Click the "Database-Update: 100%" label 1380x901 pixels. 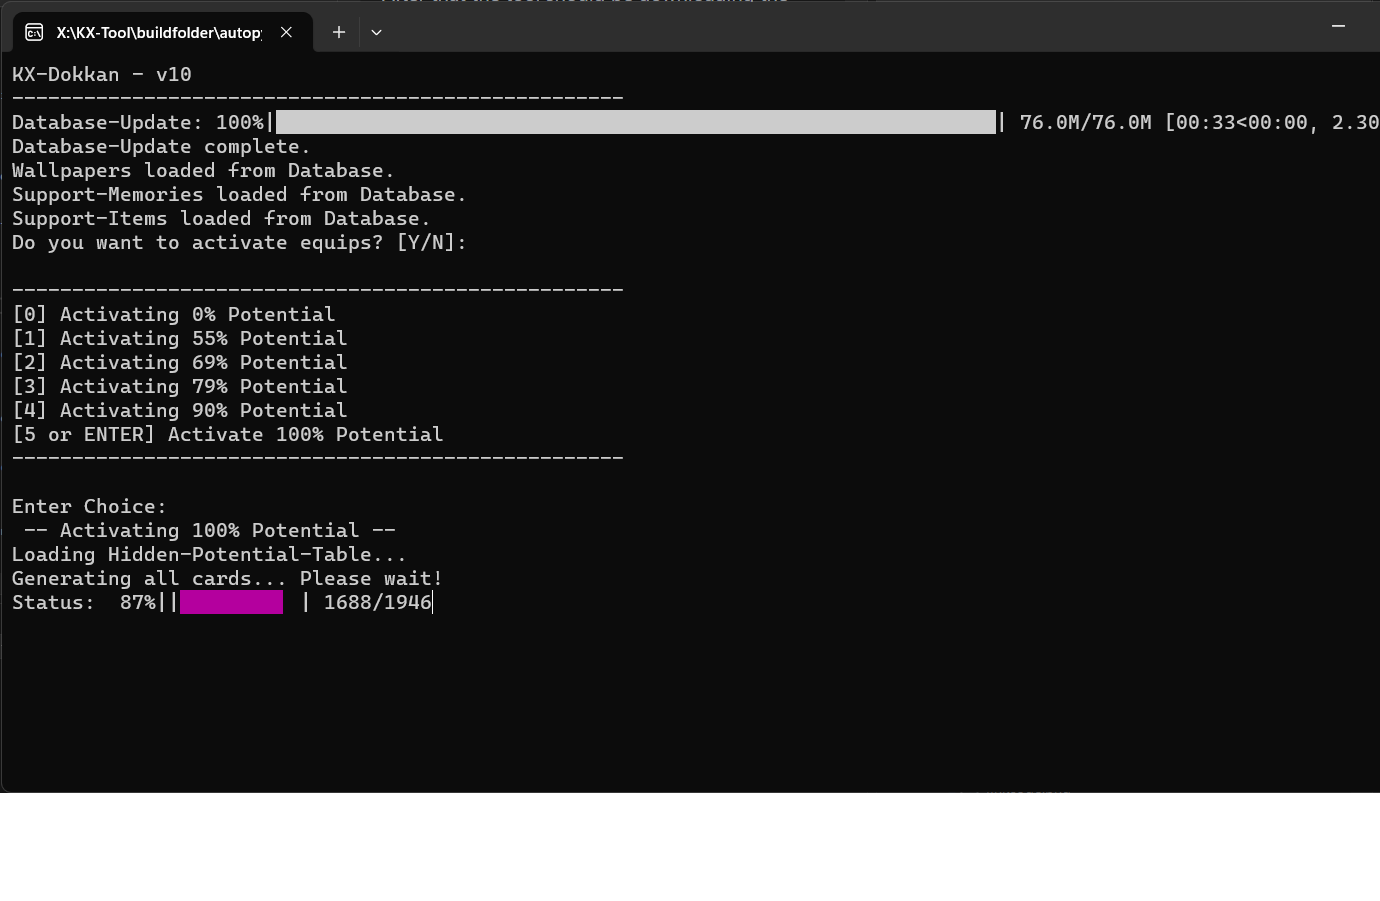click(137, 122)
